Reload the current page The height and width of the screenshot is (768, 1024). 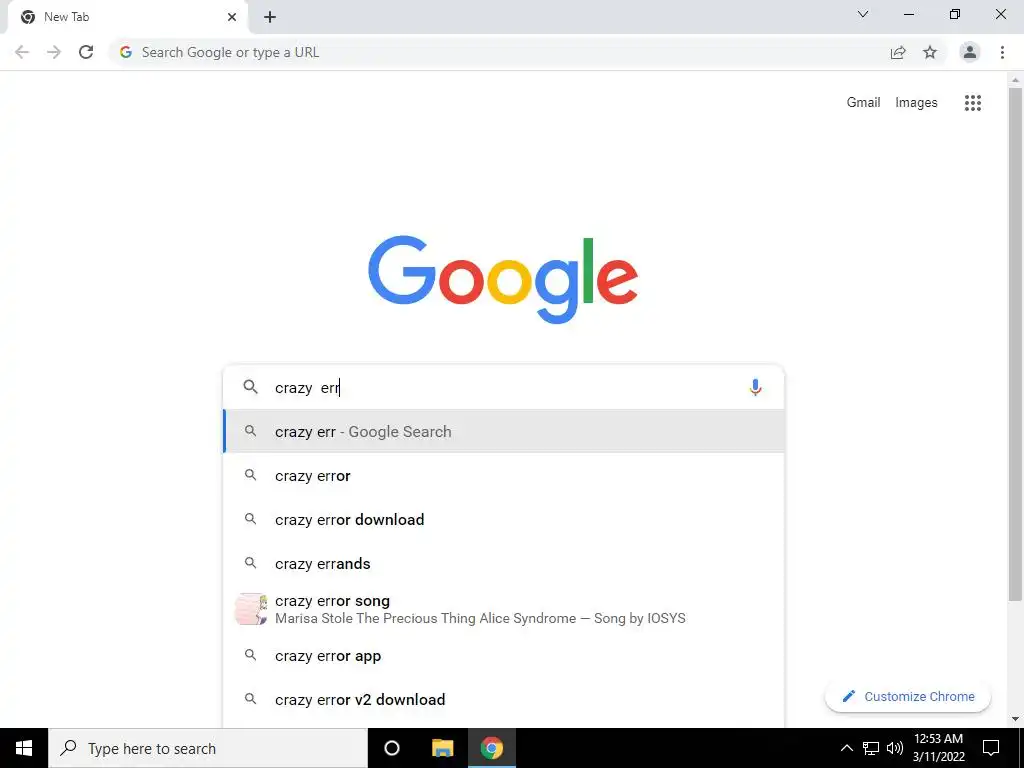(86, 52)
